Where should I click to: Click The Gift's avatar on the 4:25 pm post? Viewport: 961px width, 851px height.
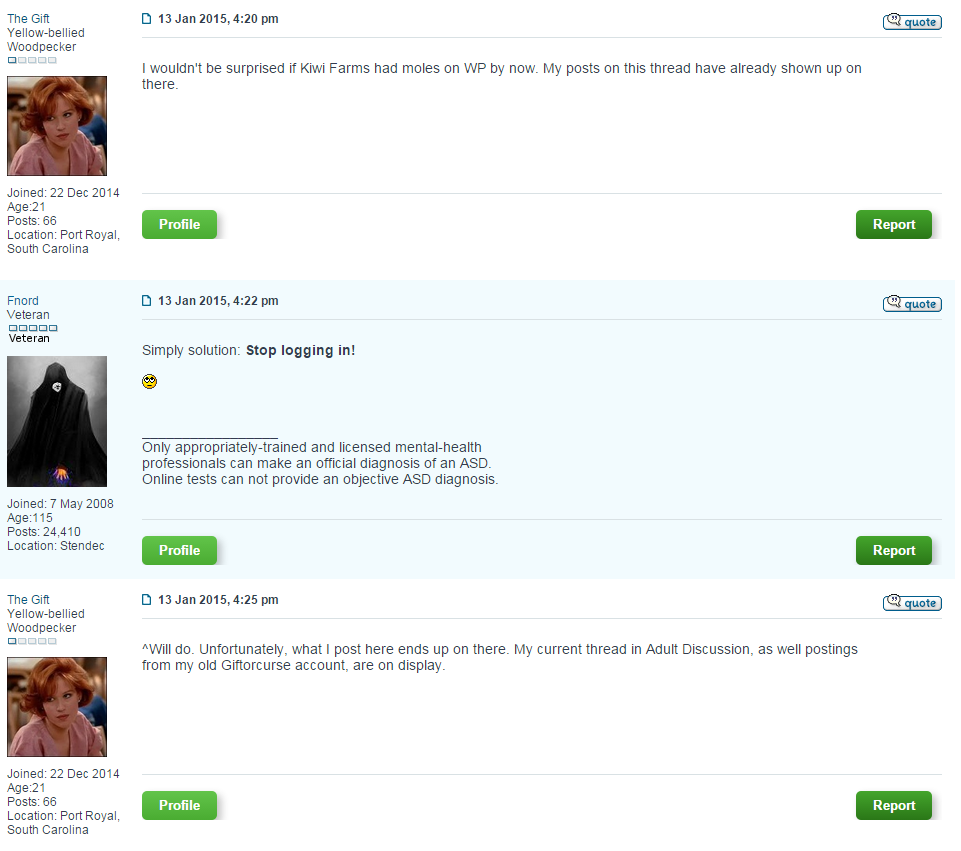click(57, 707)
